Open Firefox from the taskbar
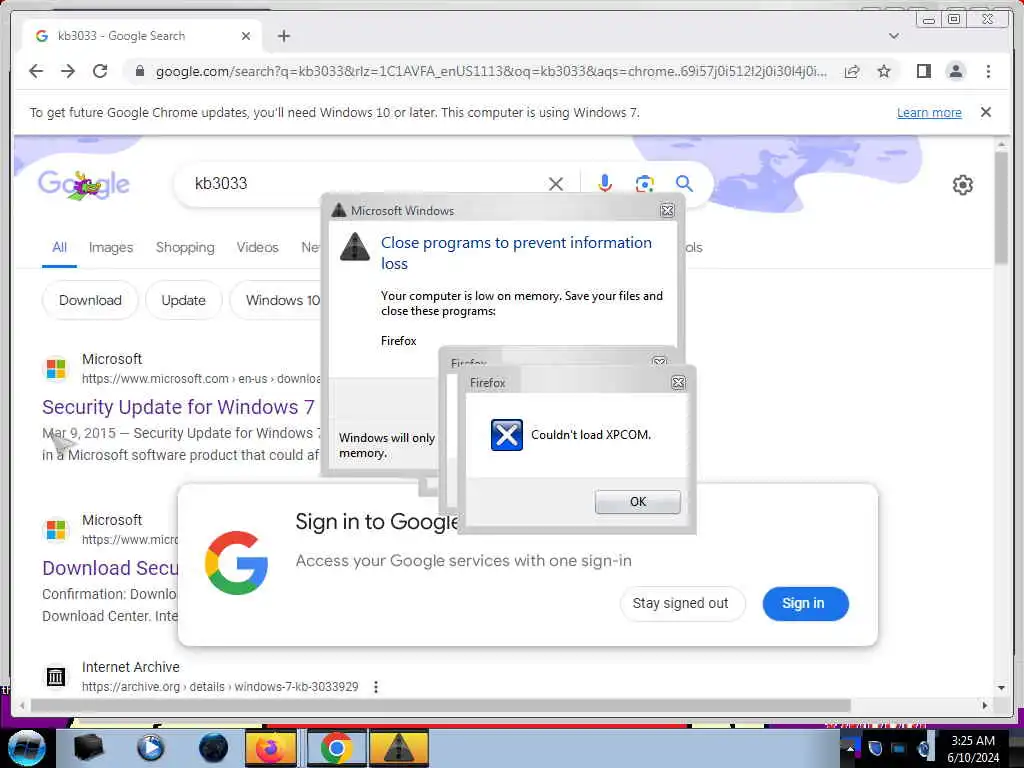 tap(270, 748)
